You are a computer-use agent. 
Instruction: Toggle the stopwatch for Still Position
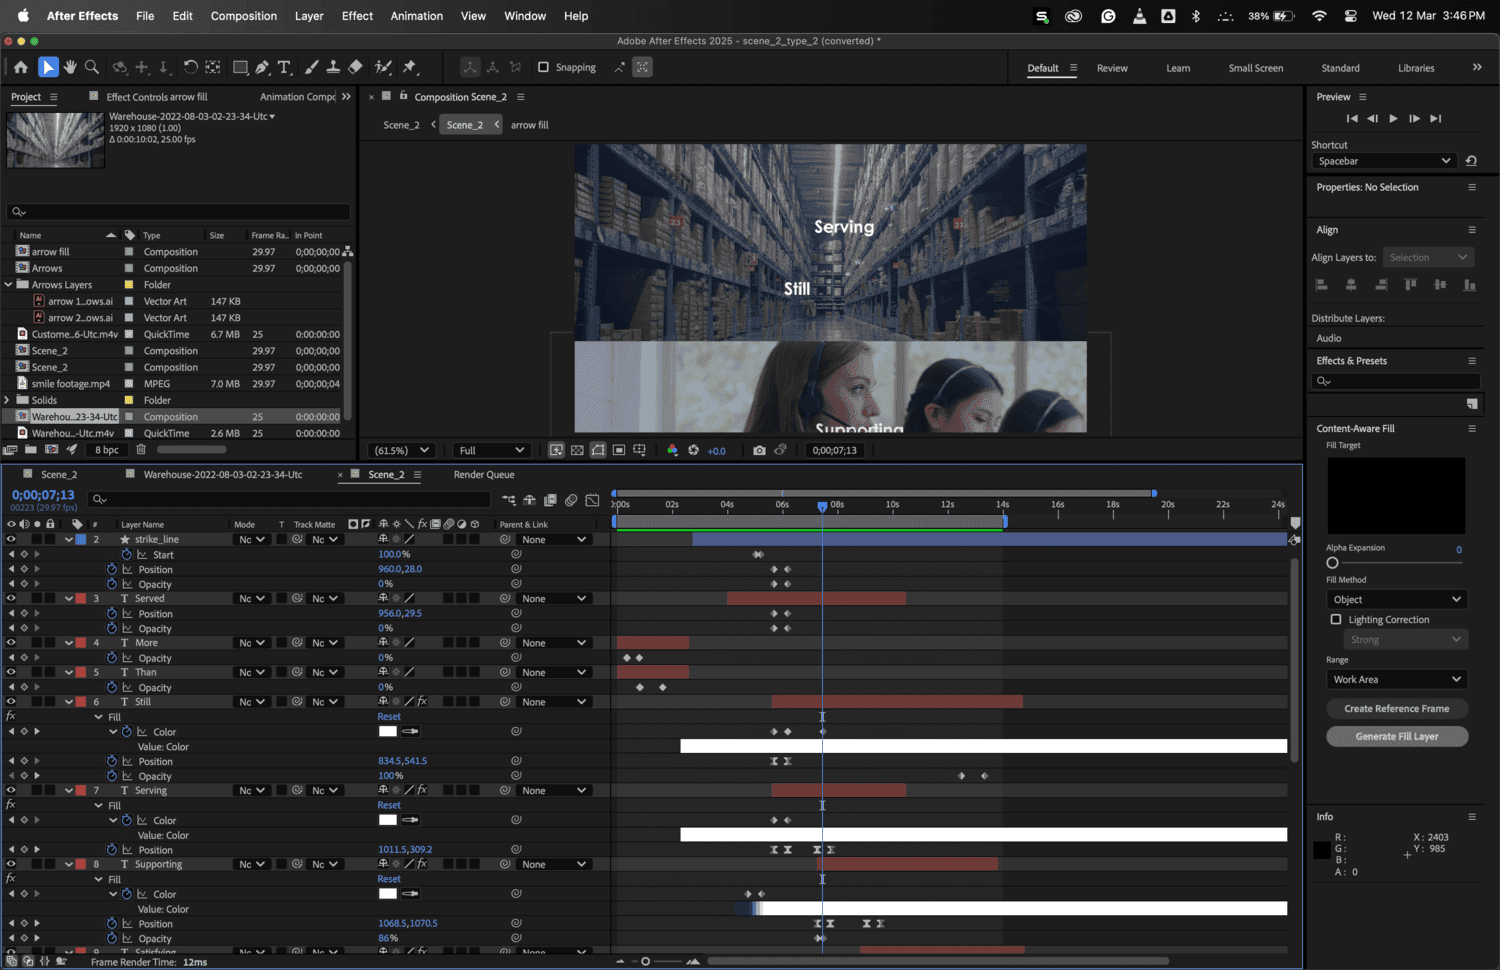(112, 761)
